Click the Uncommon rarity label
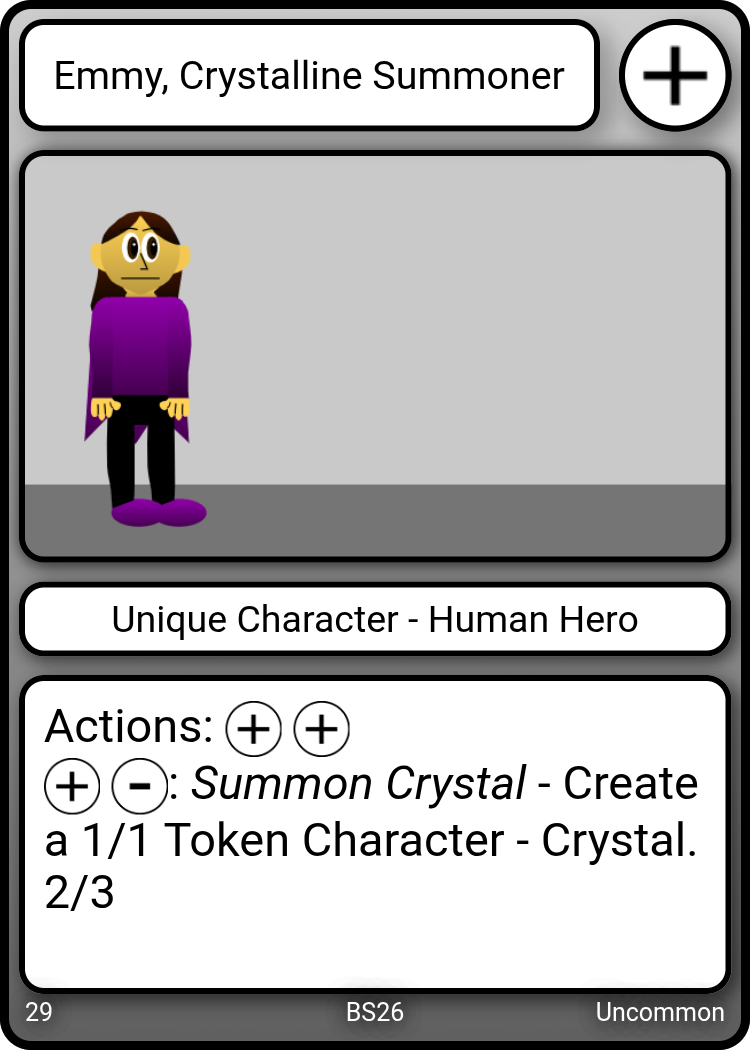The width and height of the screenshot is (750, 1050). (x=660, y=1012)
